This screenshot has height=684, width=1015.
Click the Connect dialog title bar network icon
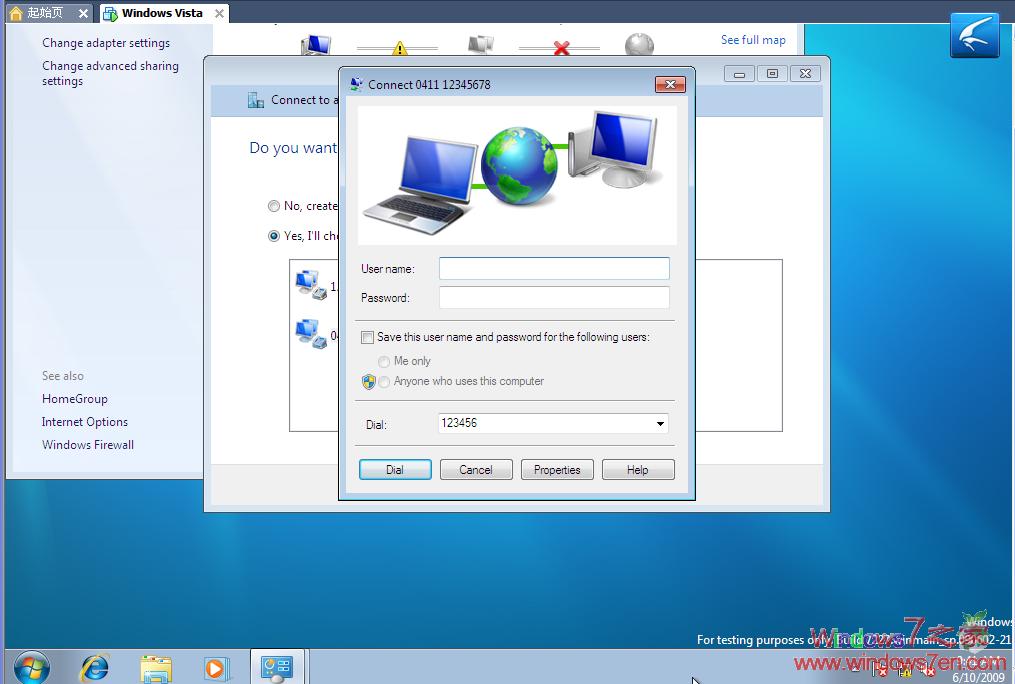pos(358,84)
